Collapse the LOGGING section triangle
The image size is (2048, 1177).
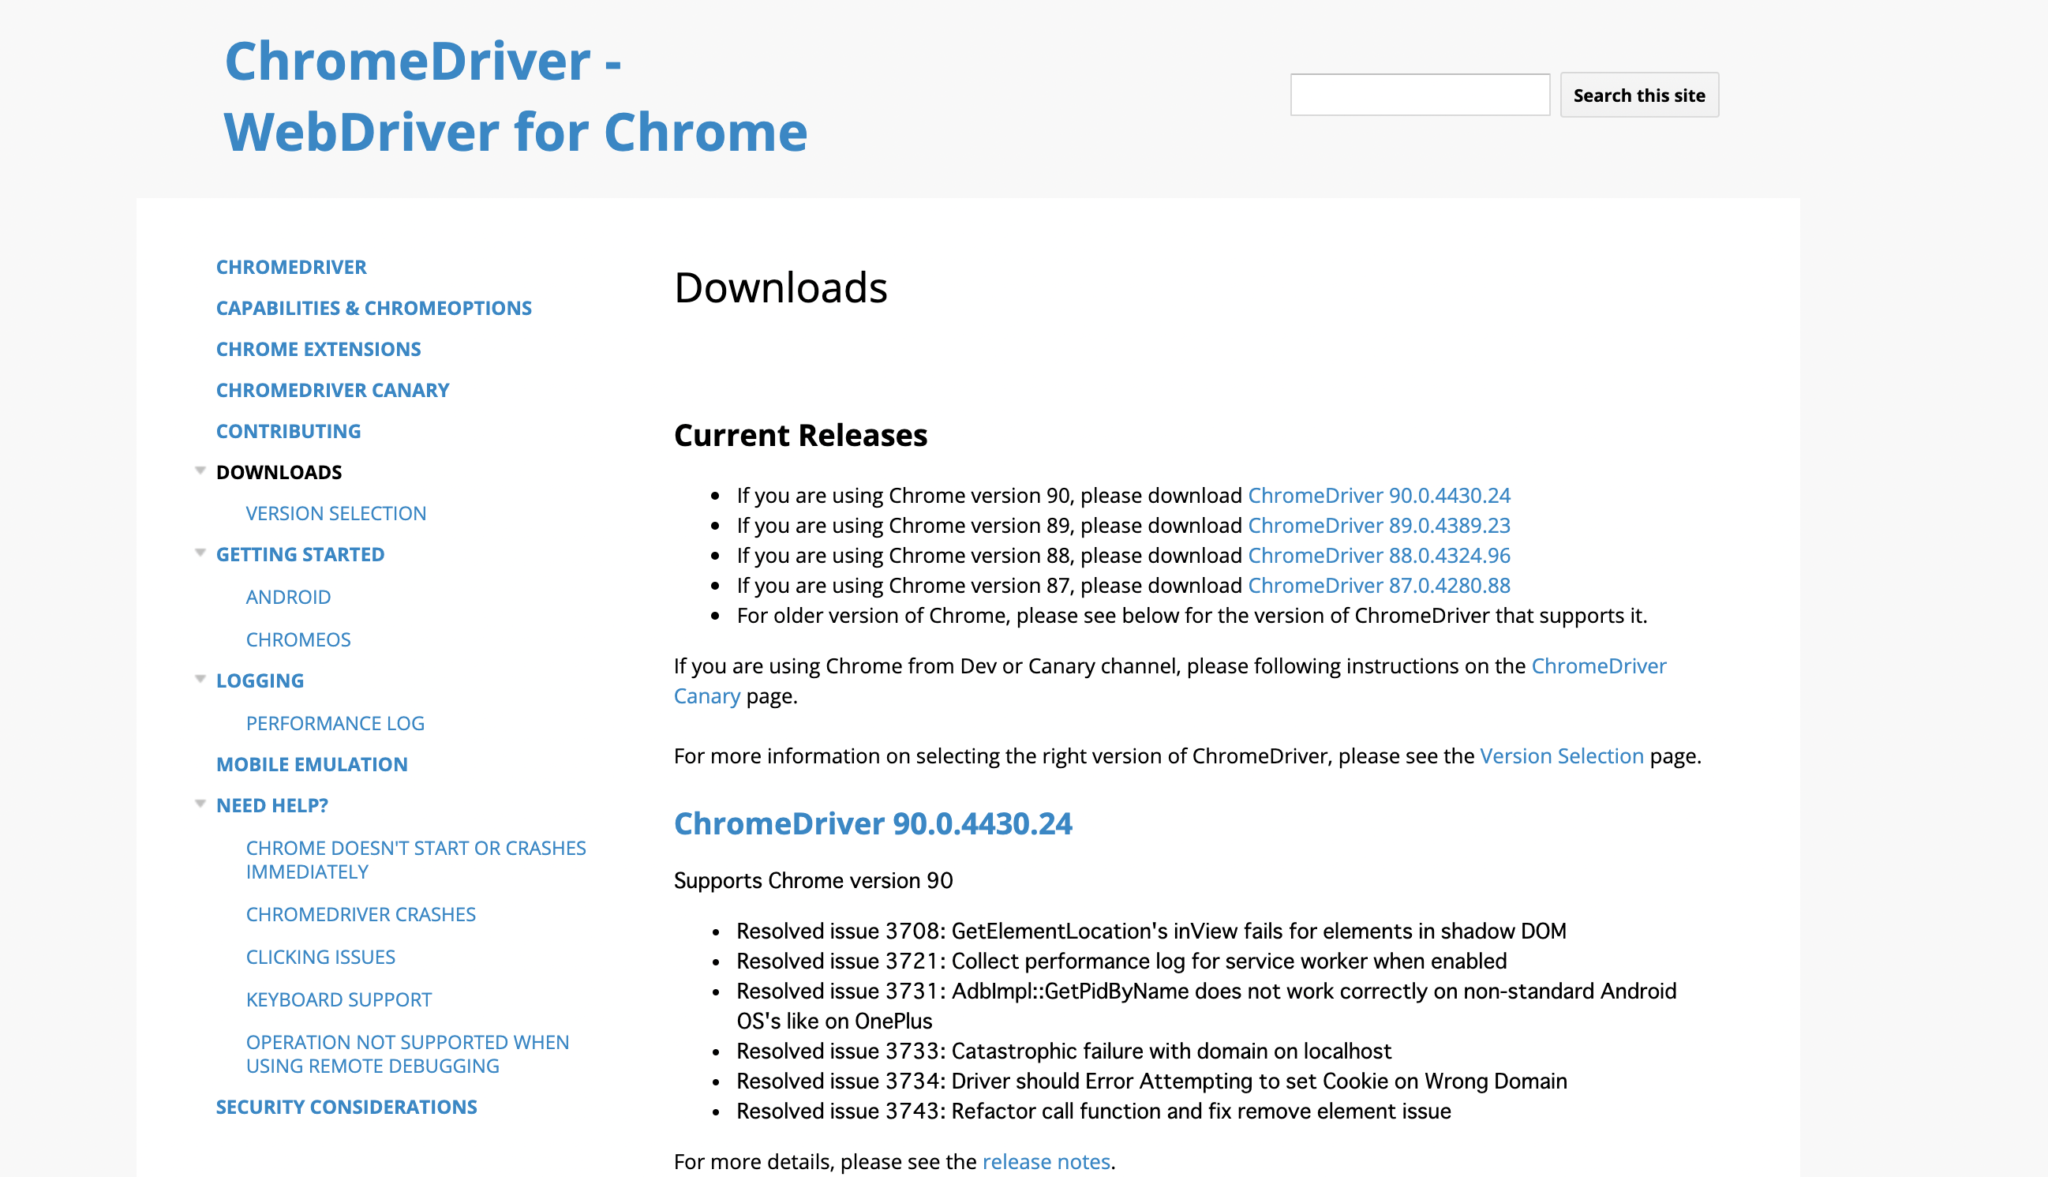click(x=201, y=679)
